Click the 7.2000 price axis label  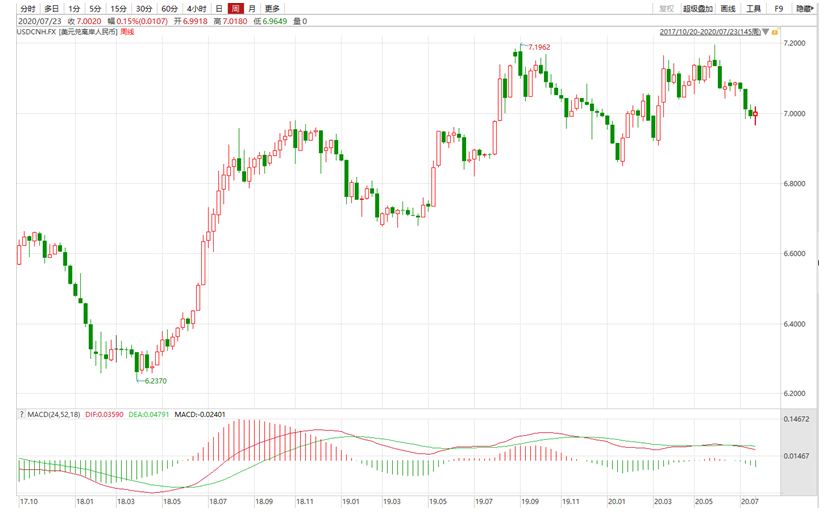coord(794,43)
